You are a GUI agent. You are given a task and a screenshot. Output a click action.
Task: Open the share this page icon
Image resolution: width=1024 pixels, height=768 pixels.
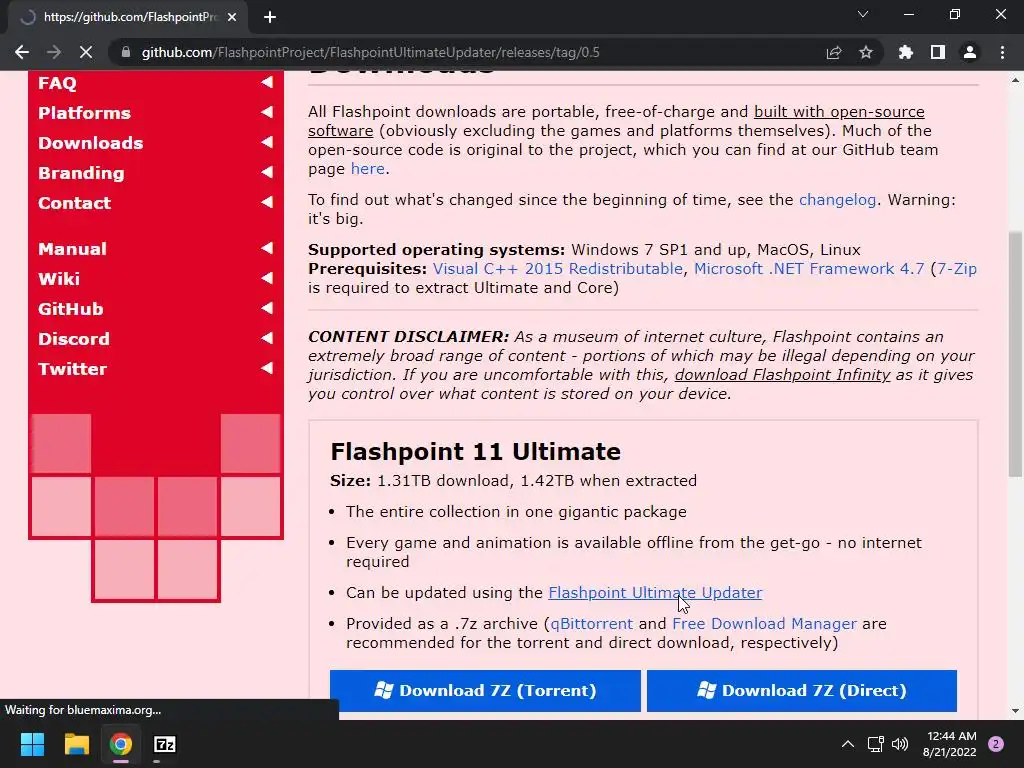click(834, 52)
